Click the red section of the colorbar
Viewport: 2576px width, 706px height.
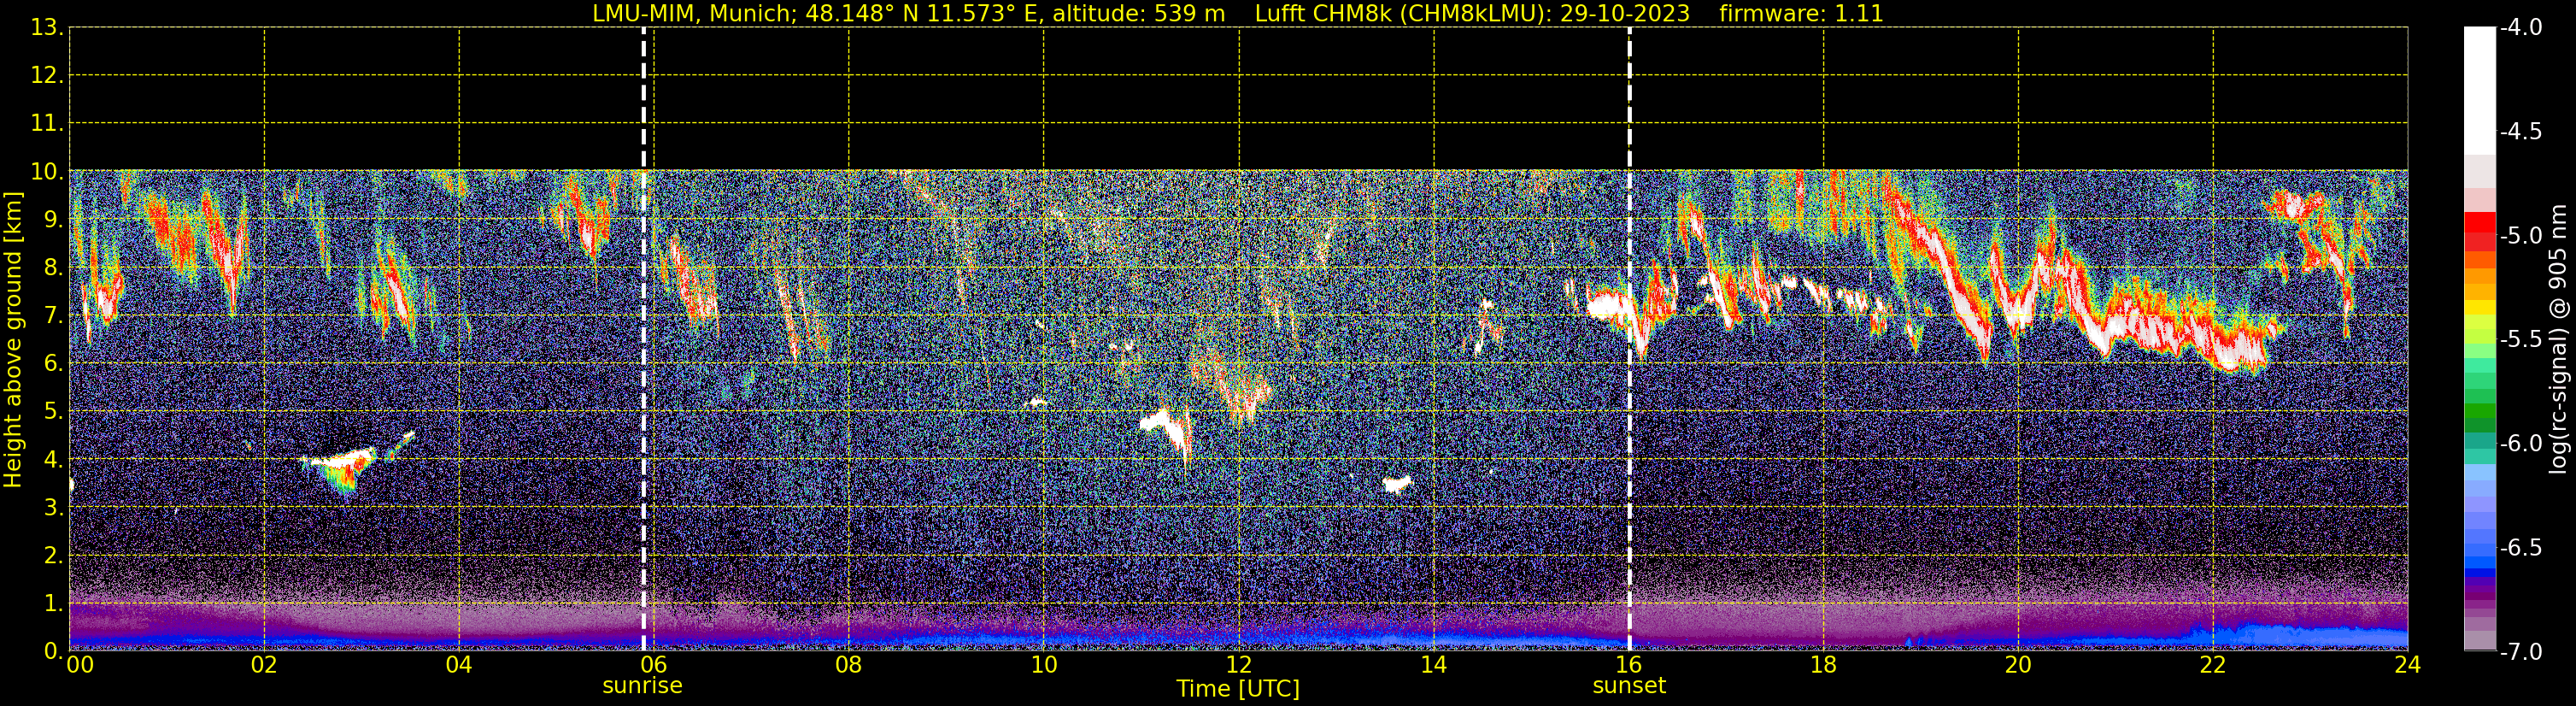coord(2480,232)
